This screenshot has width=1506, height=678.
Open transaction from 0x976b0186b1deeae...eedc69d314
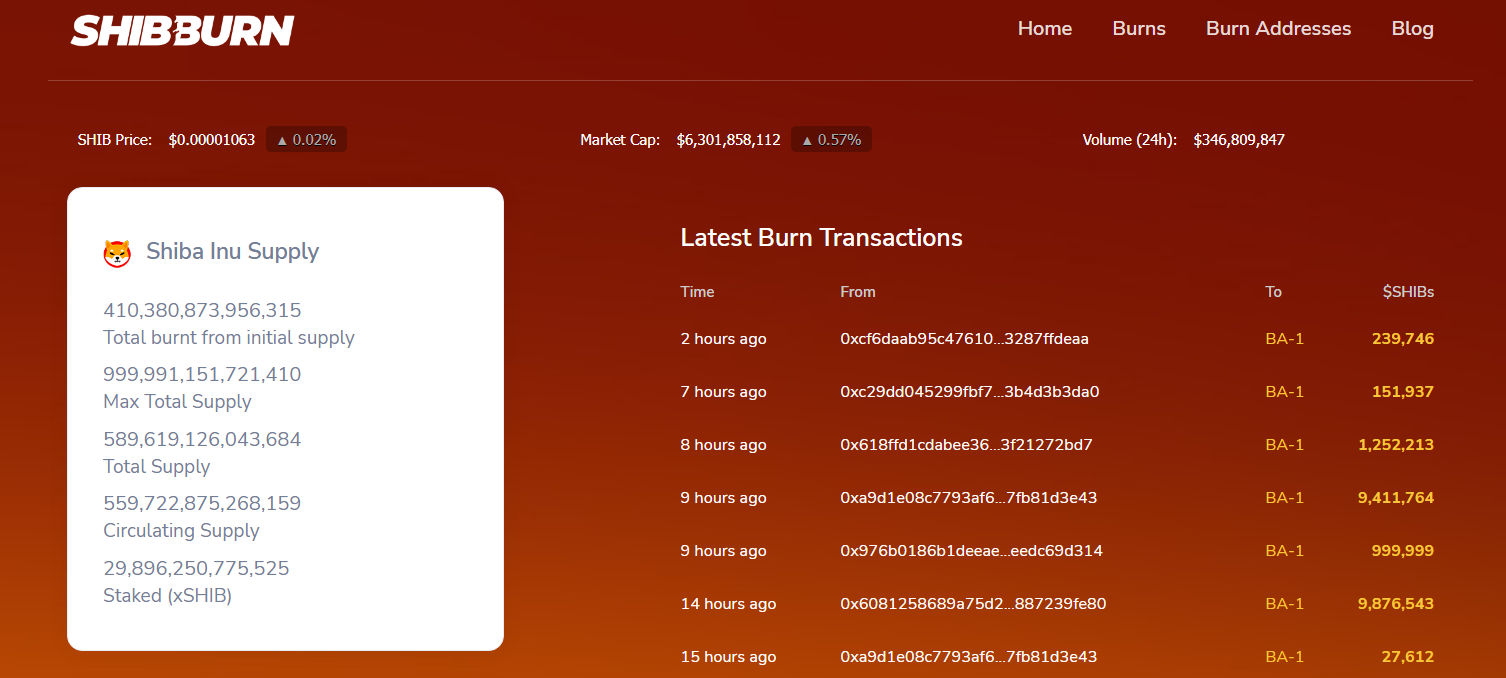coord(971,551)
